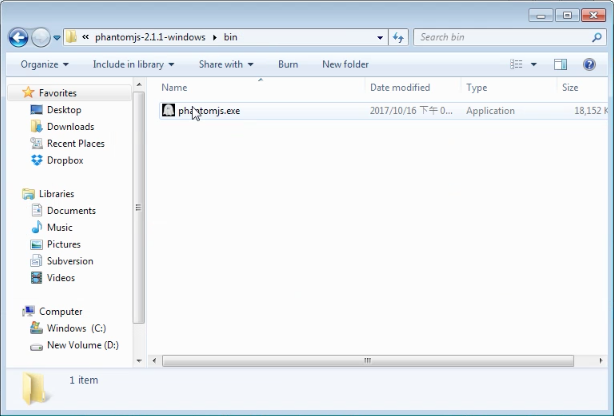Open Downloads in the navigation pane
Viewport: 614px width, 416px height.
70,127
